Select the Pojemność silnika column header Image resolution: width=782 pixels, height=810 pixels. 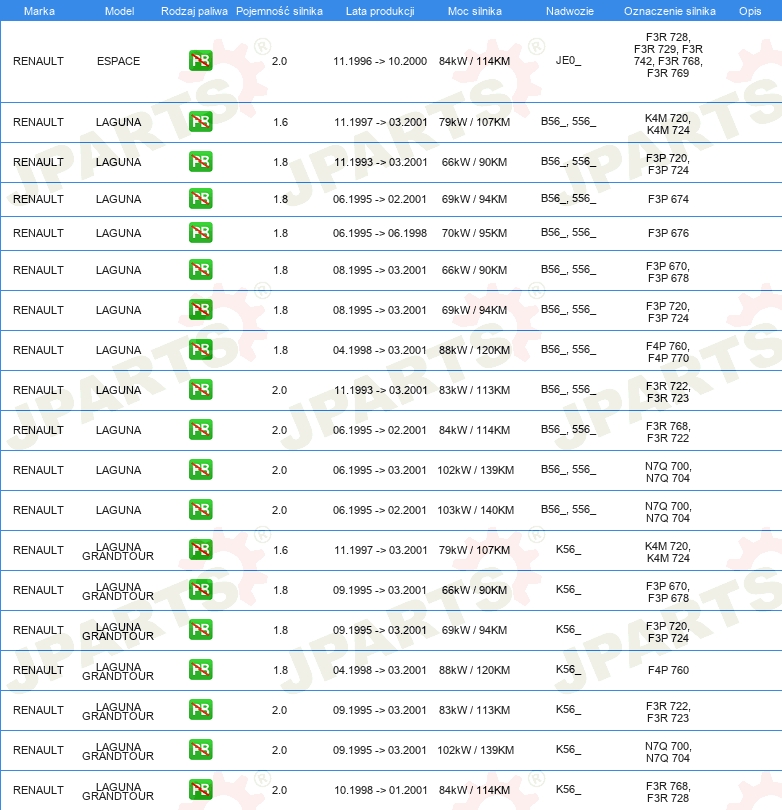click(x=279, y=11)
